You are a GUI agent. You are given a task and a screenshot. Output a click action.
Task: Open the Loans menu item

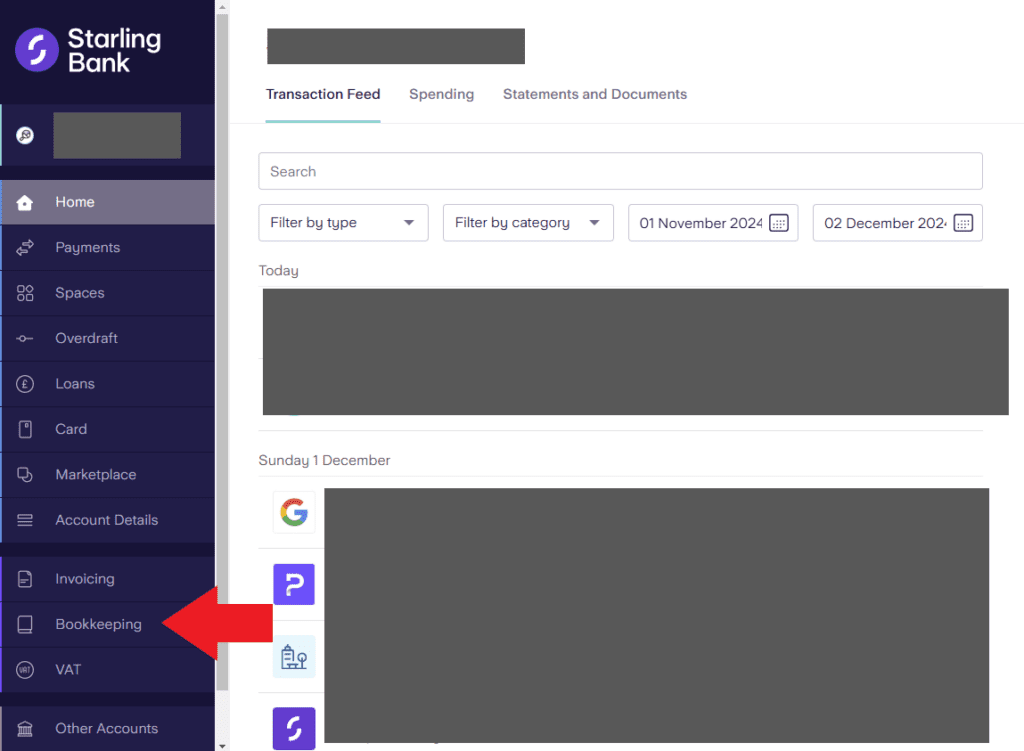click(108, 384)
